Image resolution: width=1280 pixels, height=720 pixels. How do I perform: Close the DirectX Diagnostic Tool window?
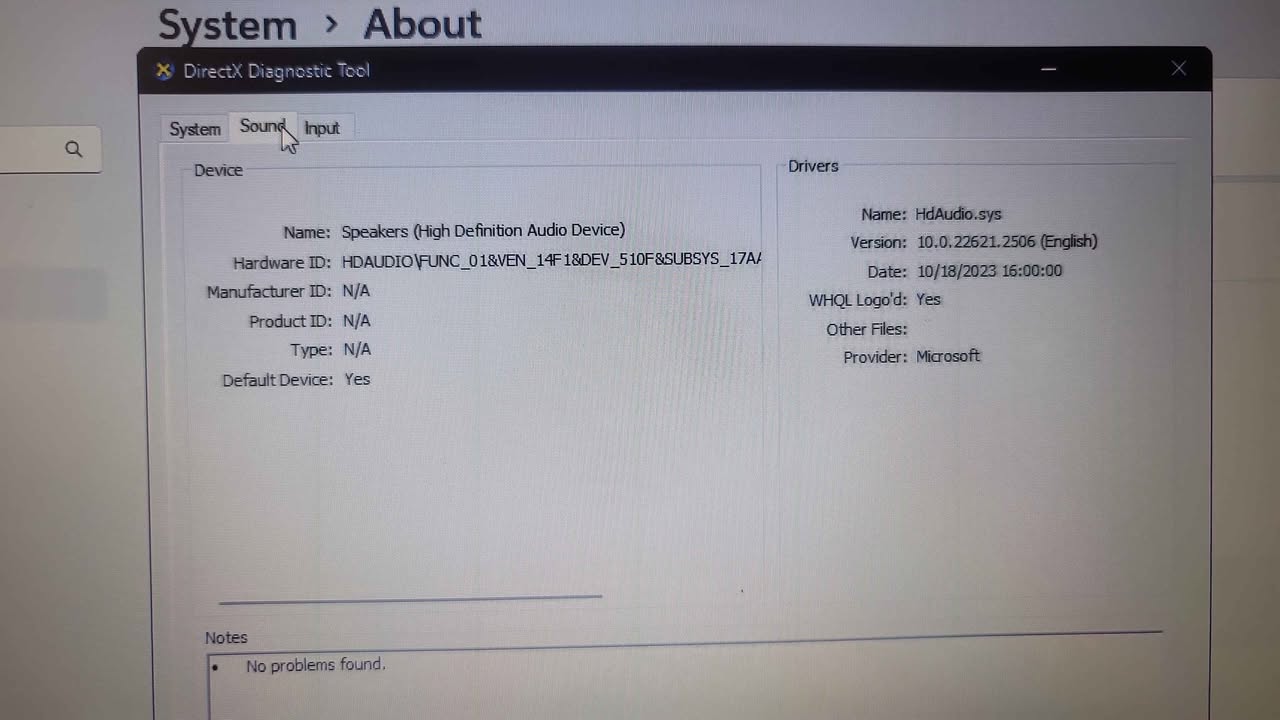1179,68
